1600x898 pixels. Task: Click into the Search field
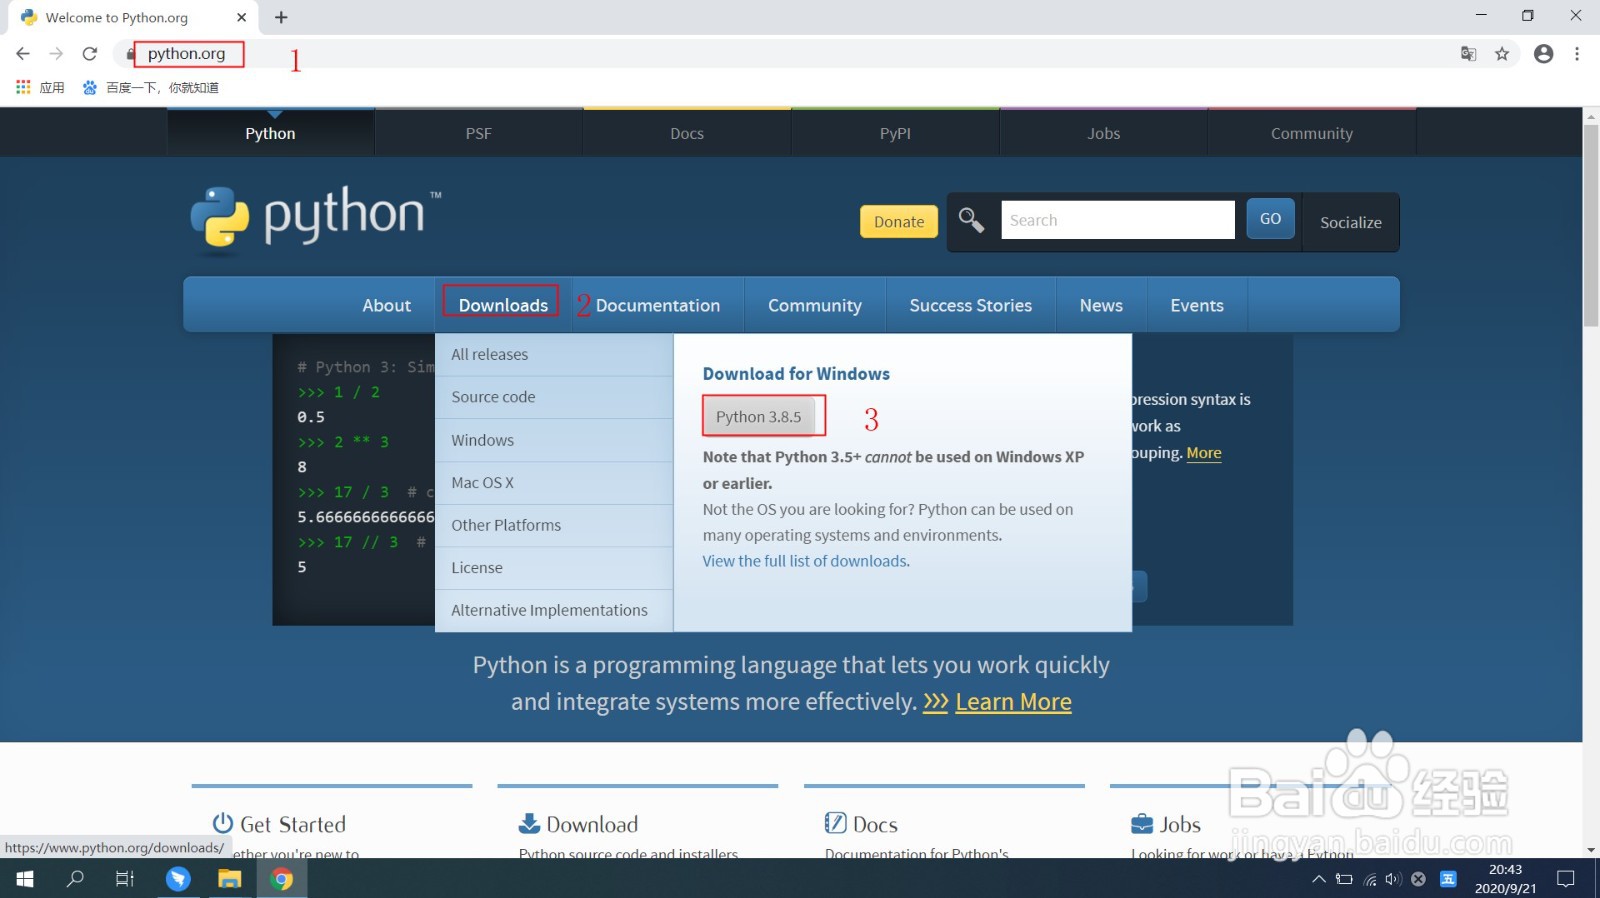(1118, 220)
